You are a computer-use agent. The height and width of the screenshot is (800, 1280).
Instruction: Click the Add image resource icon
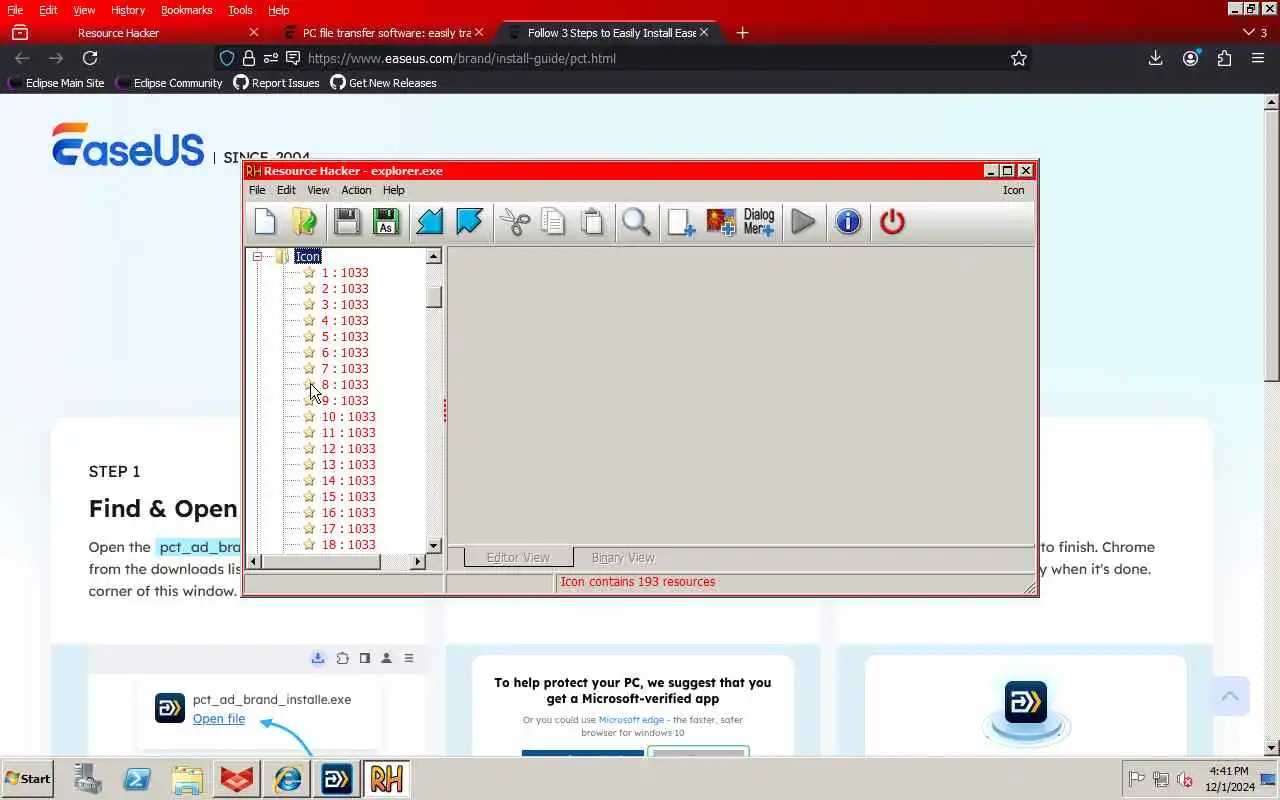click(721, 222)
